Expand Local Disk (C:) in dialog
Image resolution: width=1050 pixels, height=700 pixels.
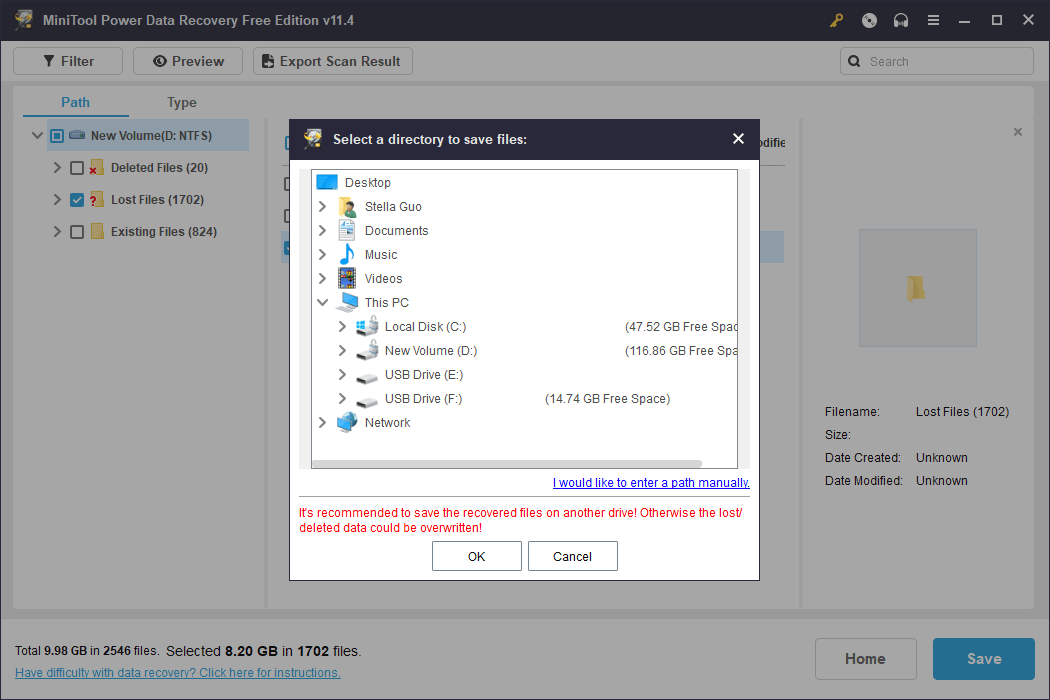tap(342, 326)
